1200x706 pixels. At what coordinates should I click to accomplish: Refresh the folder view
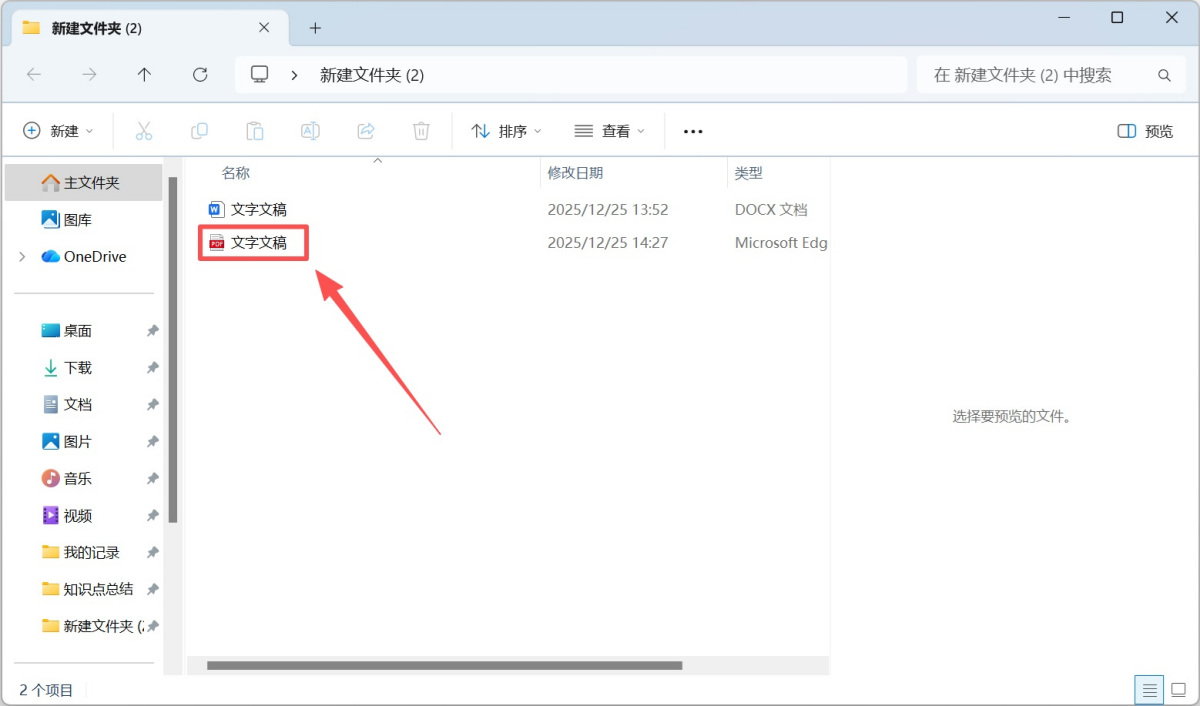coord(200,74)
